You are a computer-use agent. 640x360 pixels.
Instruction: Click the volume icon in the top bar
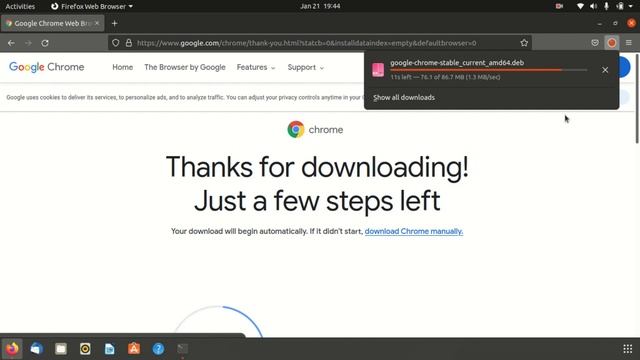[593, 6]
